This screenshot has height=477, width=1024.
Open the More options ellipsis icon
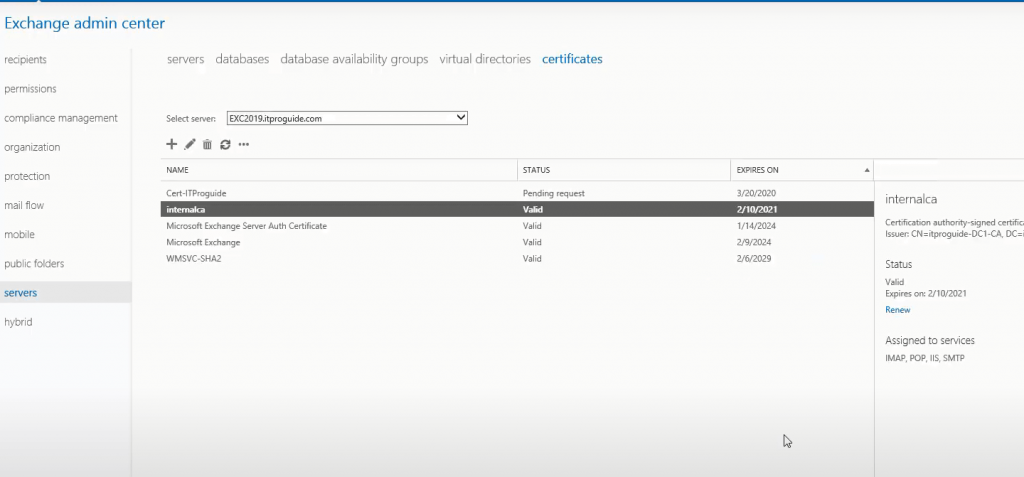[244, 144]
